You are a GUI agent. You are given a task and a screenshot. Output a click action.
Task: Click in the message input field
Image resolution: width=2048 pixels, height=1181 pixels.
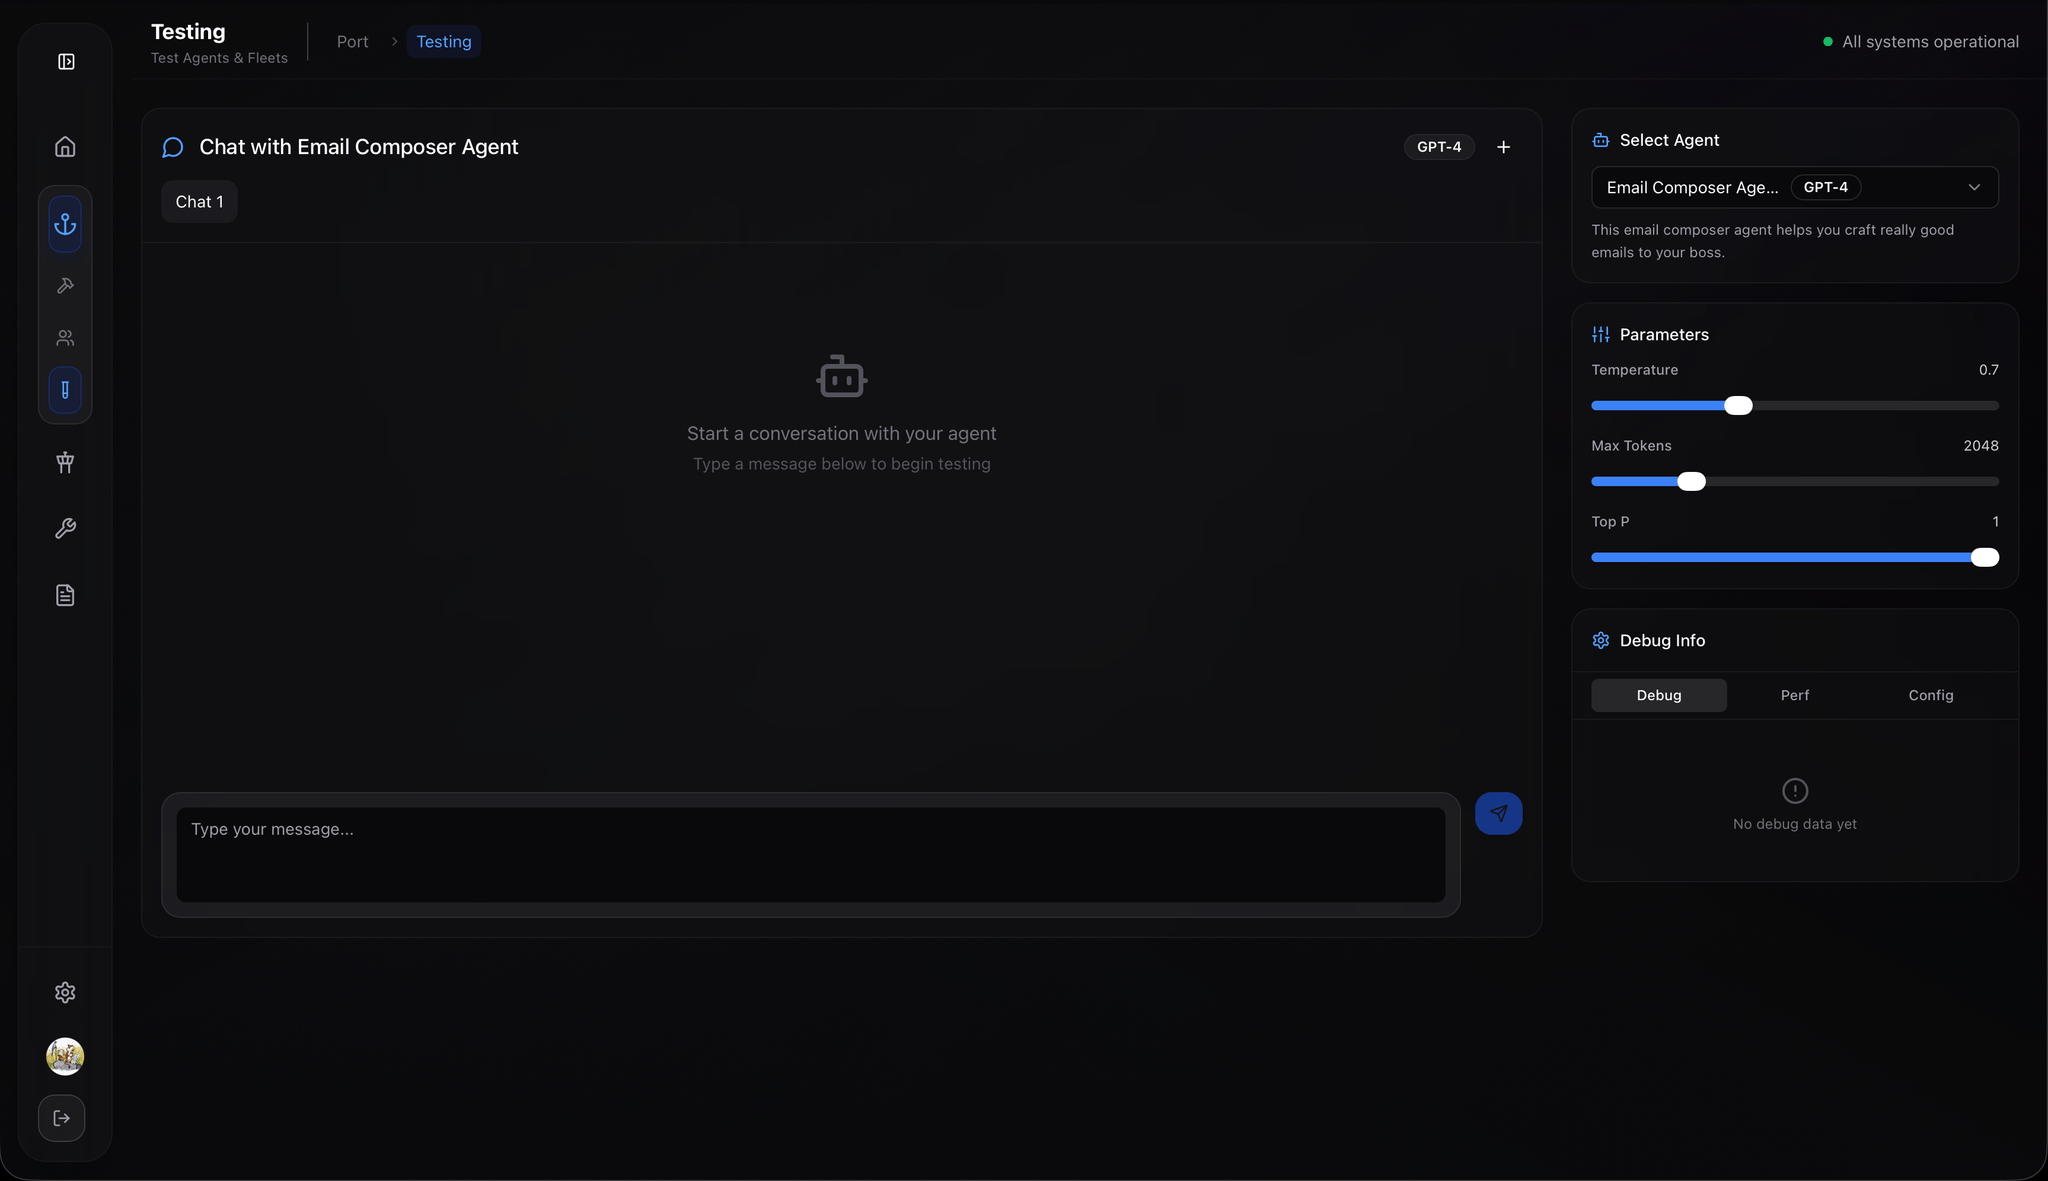pyautogui.click(x=810, y=854)
